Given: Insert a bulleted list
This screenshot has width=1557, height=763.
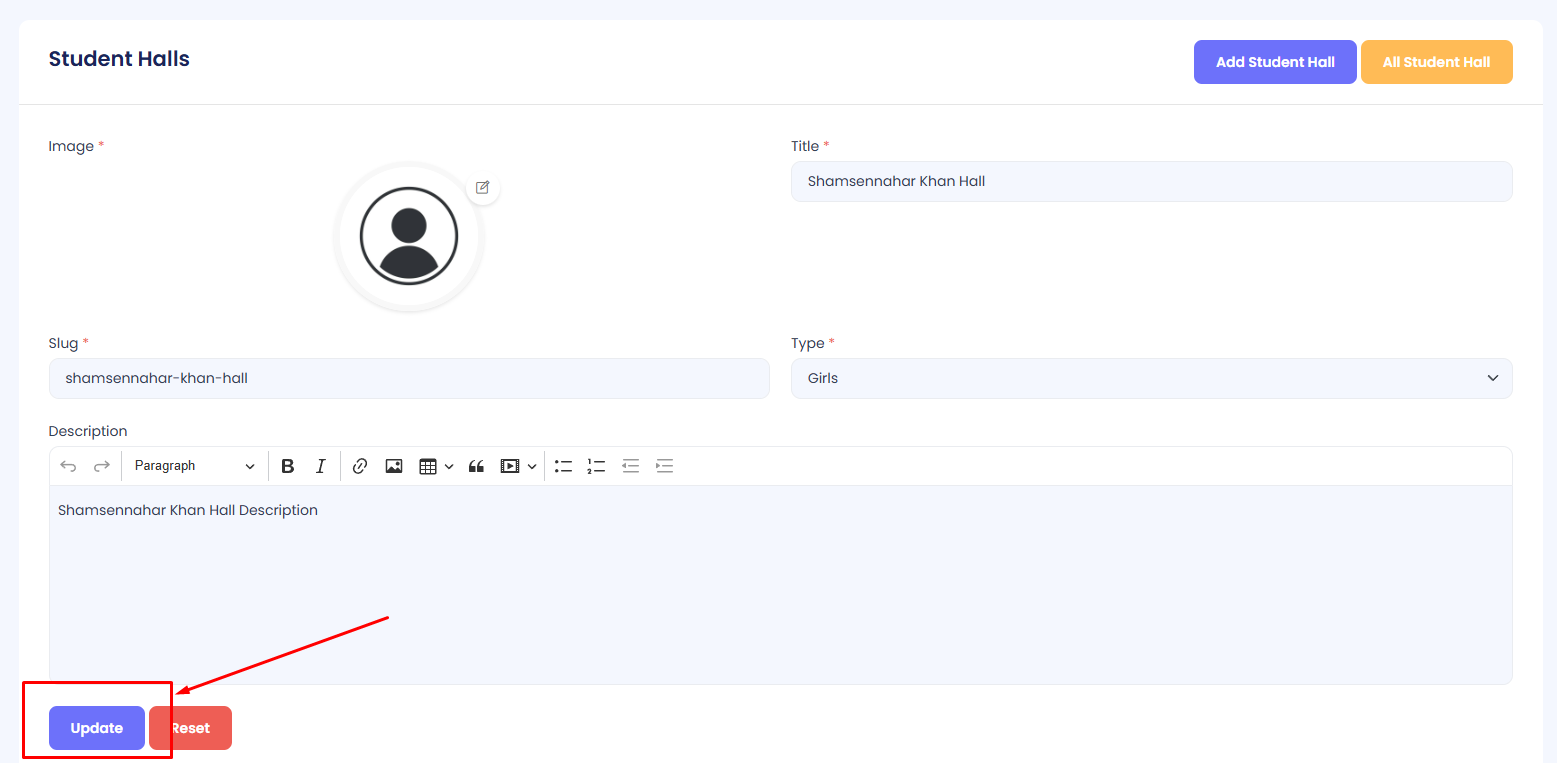Looking at the screenshot, I should 563,466.
